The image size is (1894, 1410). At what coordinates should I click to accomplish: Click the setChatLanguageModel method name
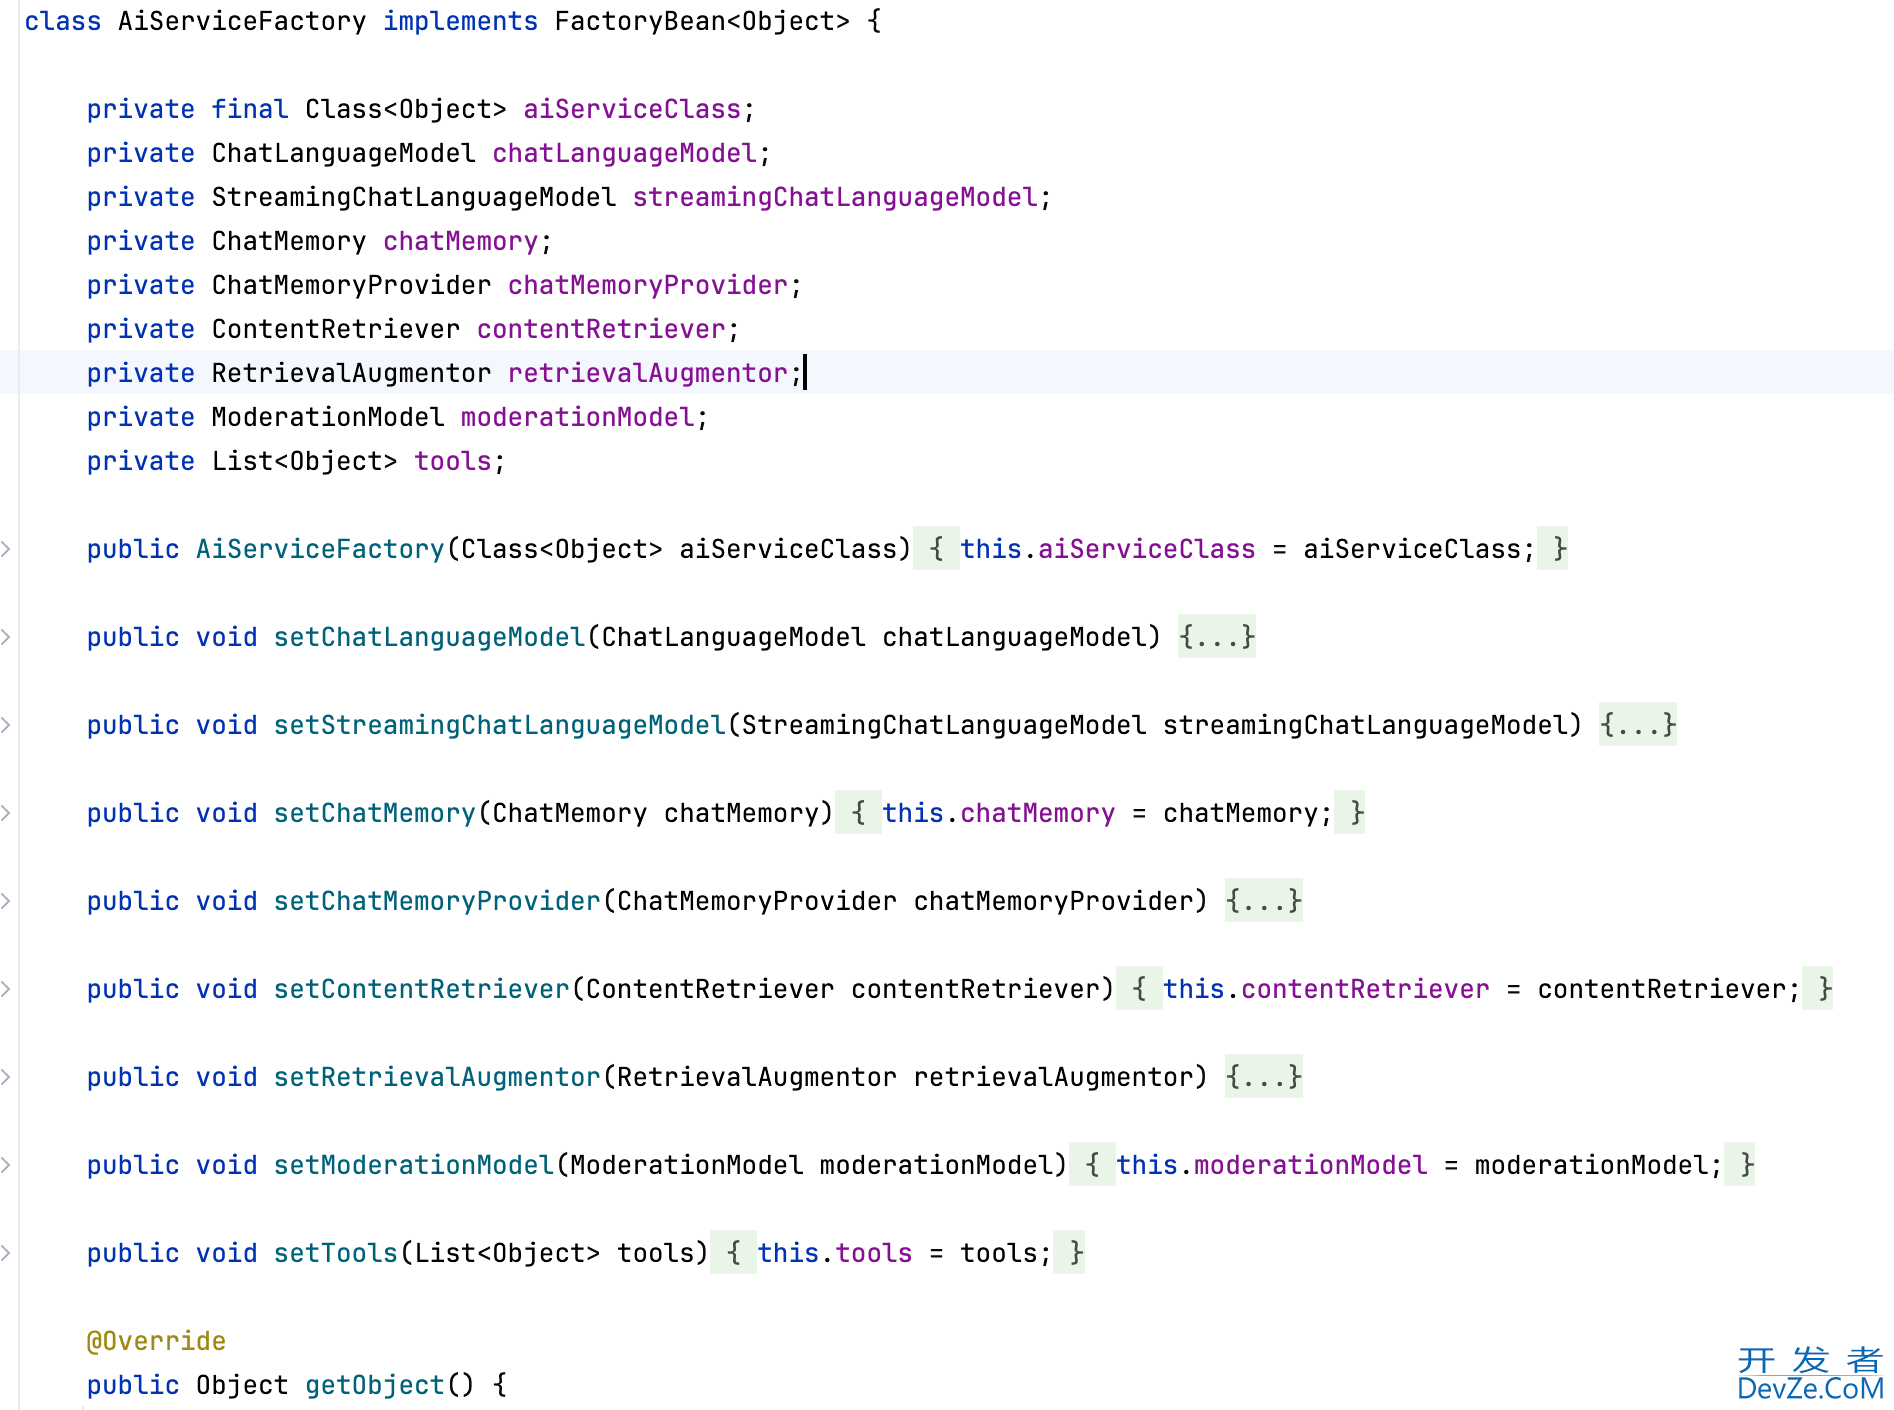429,637
